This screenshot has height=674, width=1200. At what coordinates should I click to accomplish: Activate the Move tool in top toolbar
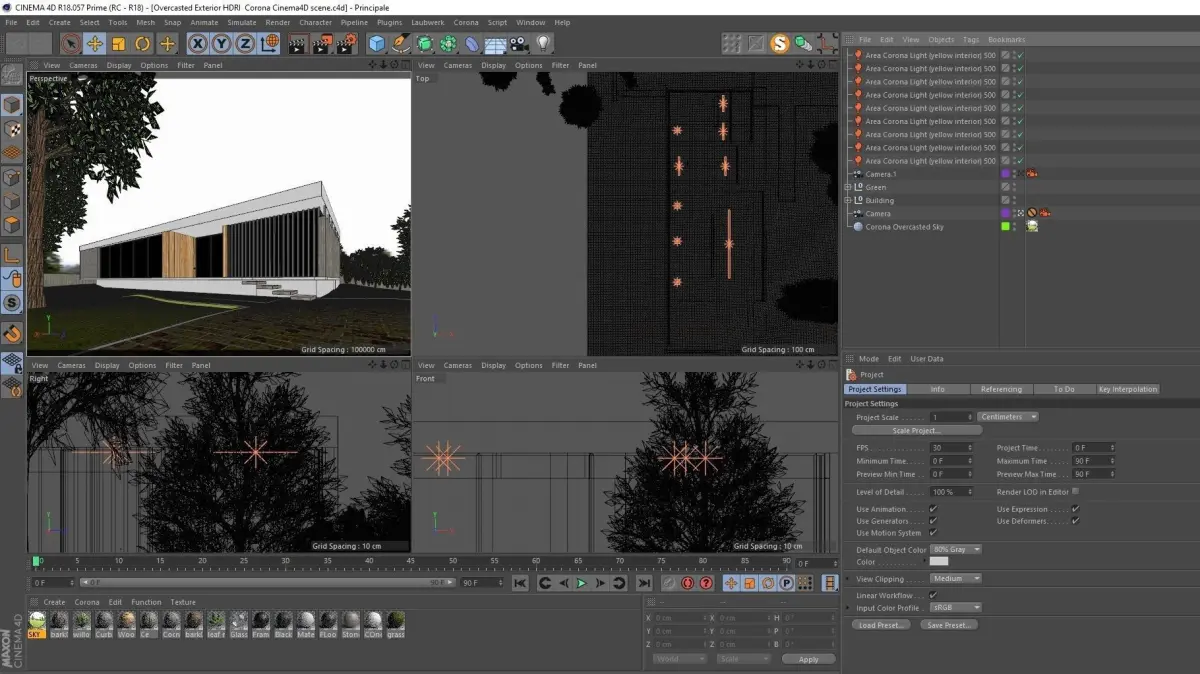click(x=95, y=43)
